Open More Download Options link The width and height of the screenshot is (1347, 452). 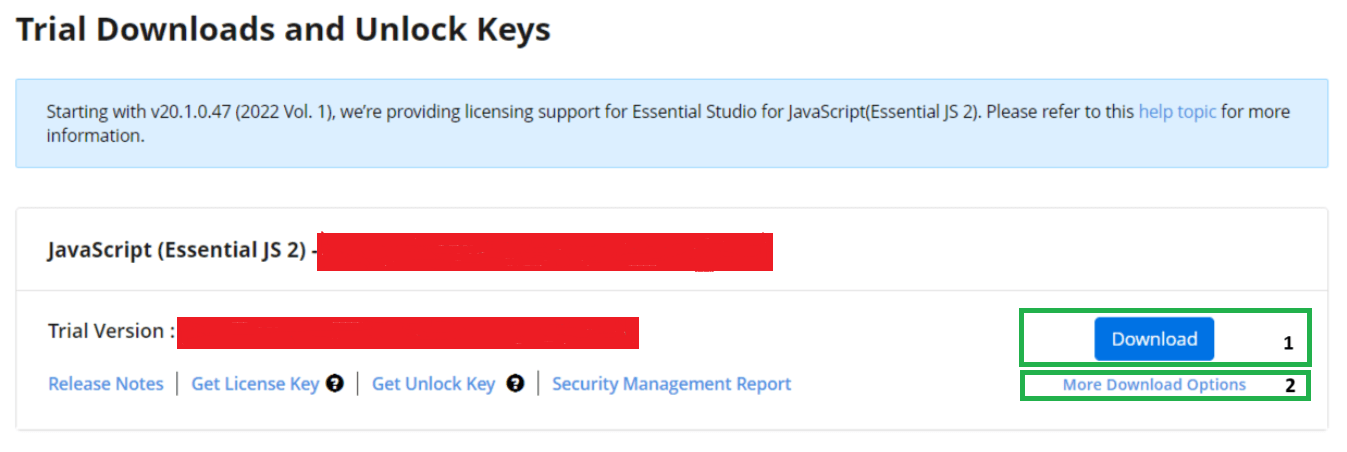1154,385
